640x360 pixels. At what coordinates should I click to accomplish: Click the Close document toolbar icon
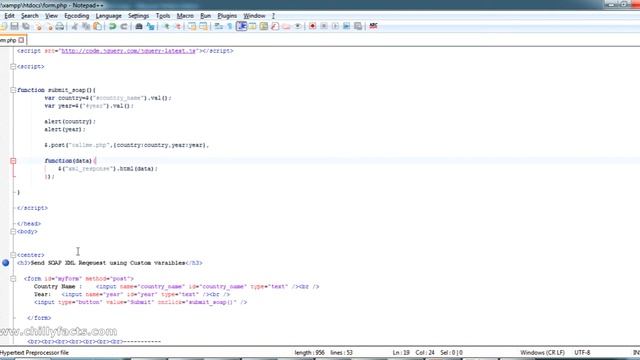click(39, 27)
